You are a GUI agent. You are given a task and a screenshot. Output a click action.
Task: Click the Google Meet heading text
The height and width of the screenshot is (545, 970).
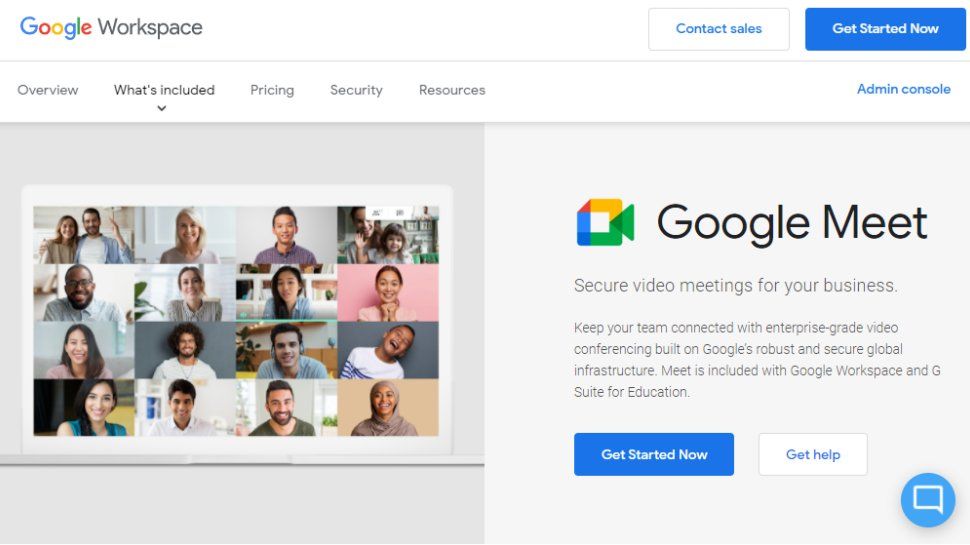pos(792,222)
